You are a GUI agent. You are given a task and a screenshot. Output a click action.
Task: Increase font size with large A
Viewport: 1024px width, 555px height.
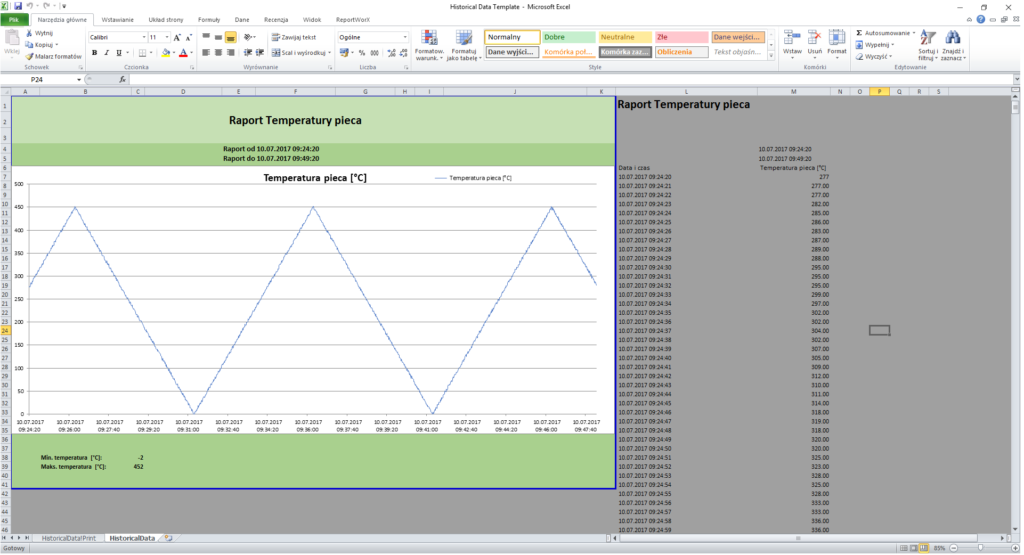[177, 38]
